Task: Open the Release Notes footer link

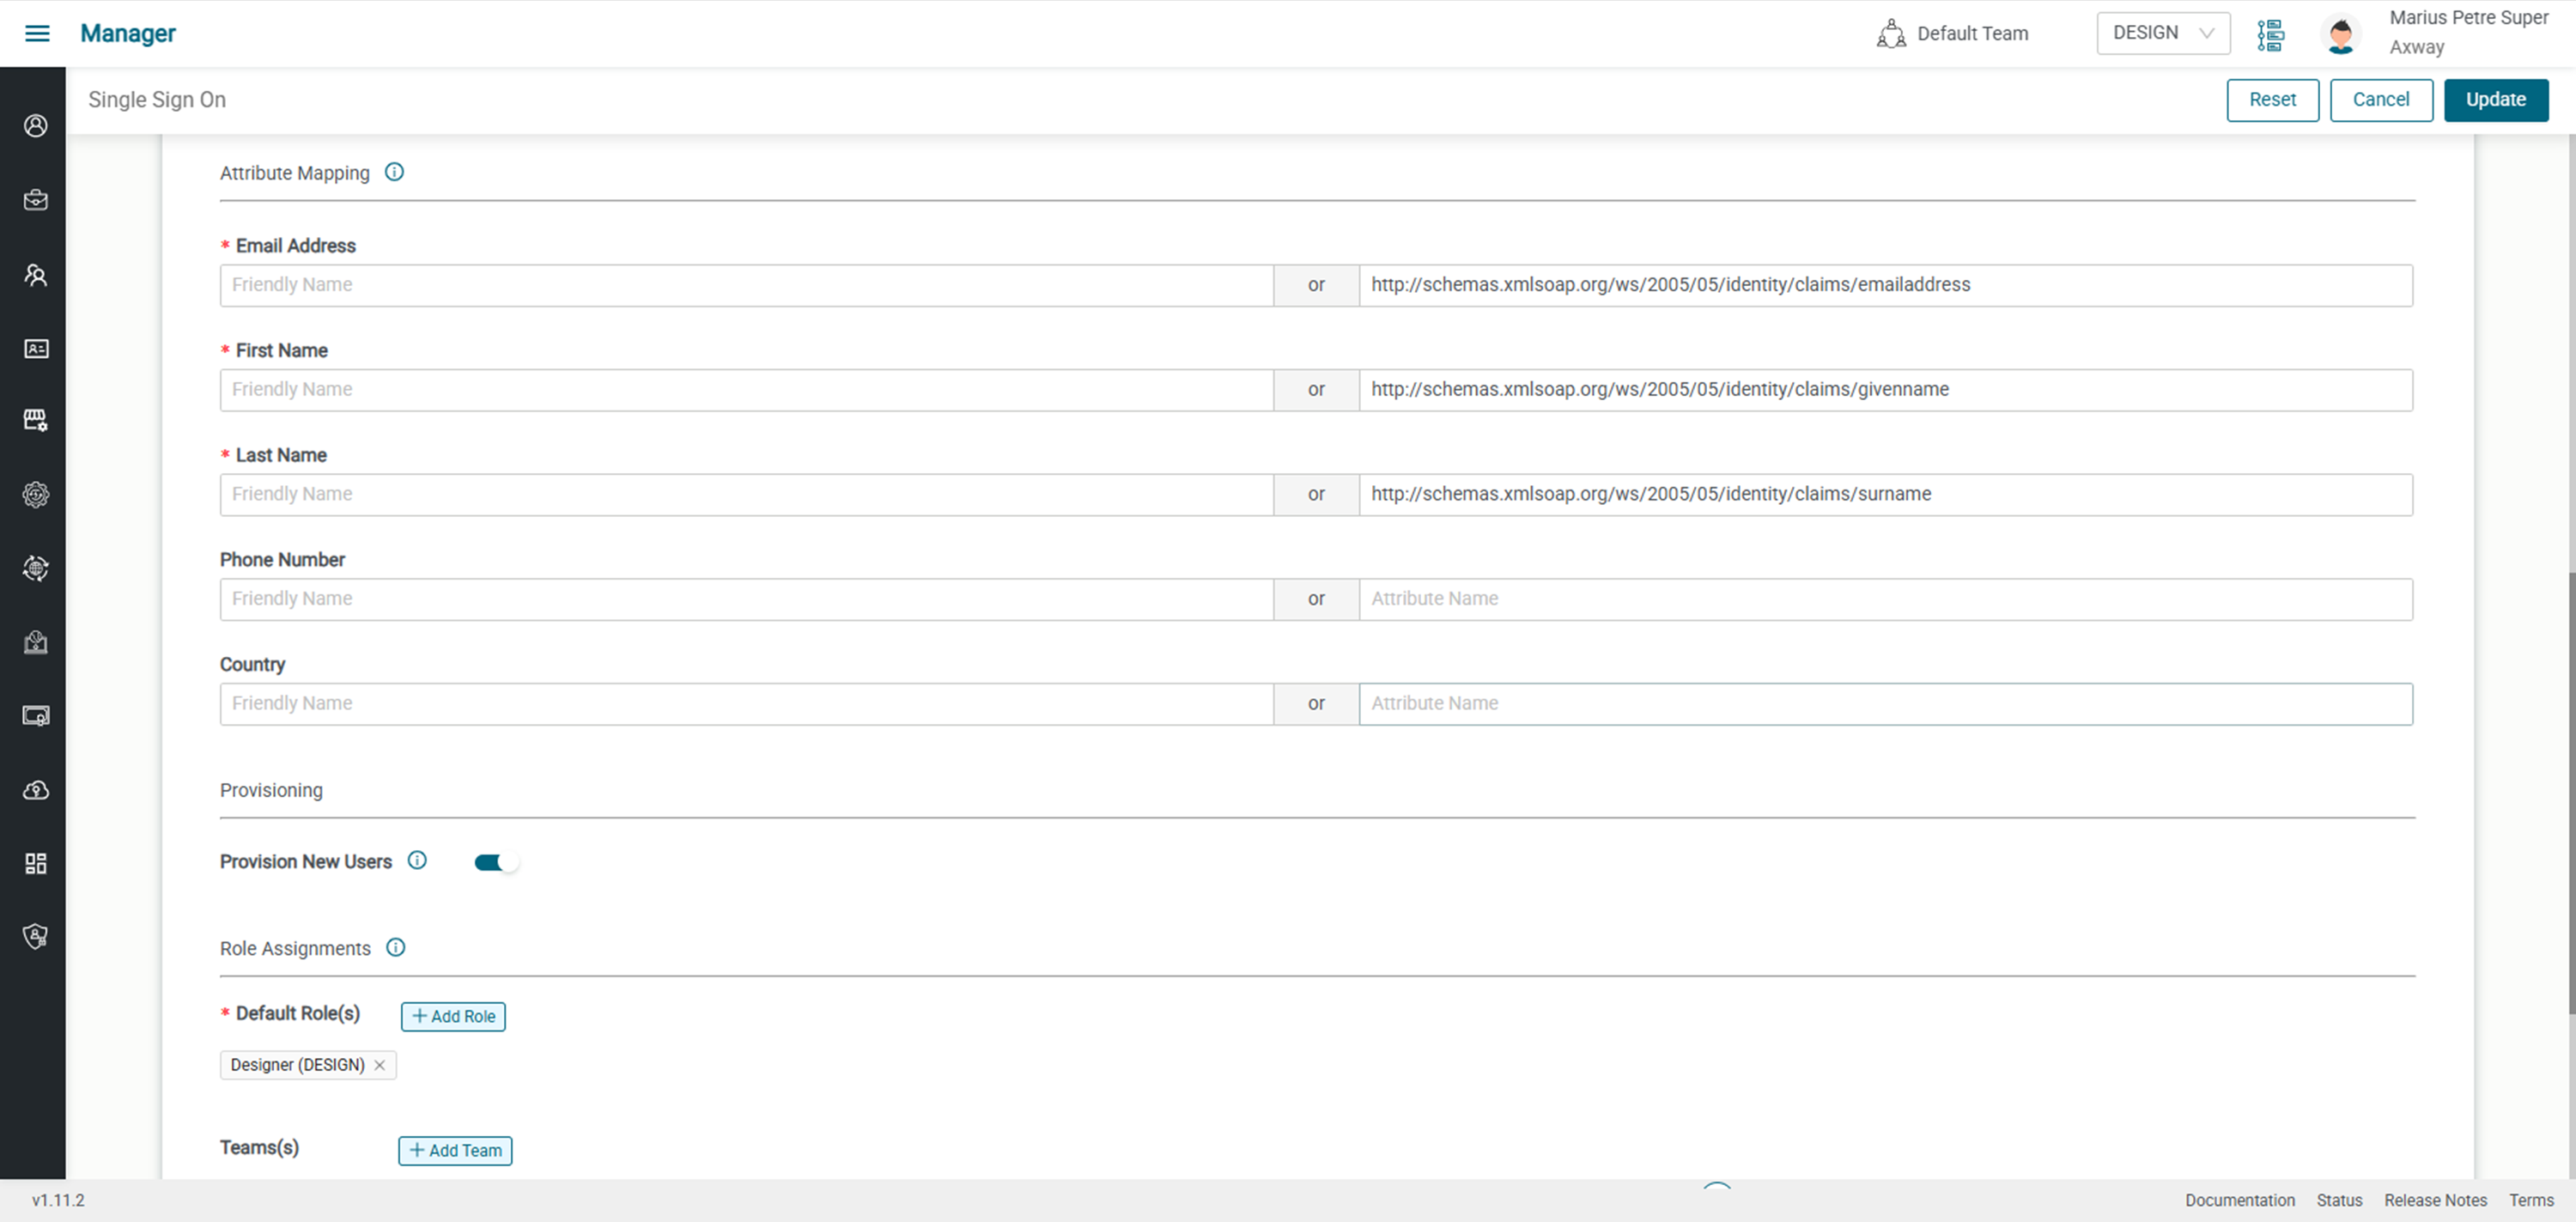Action: (2435, 1200)
